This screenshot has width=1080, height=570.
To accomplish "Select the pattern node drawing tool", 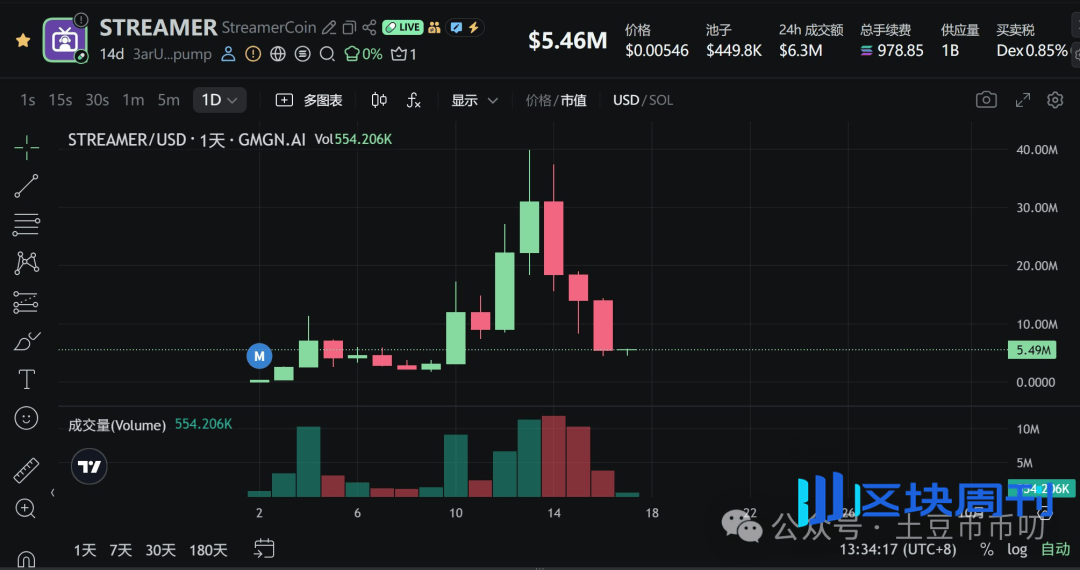I will [26, 263].
